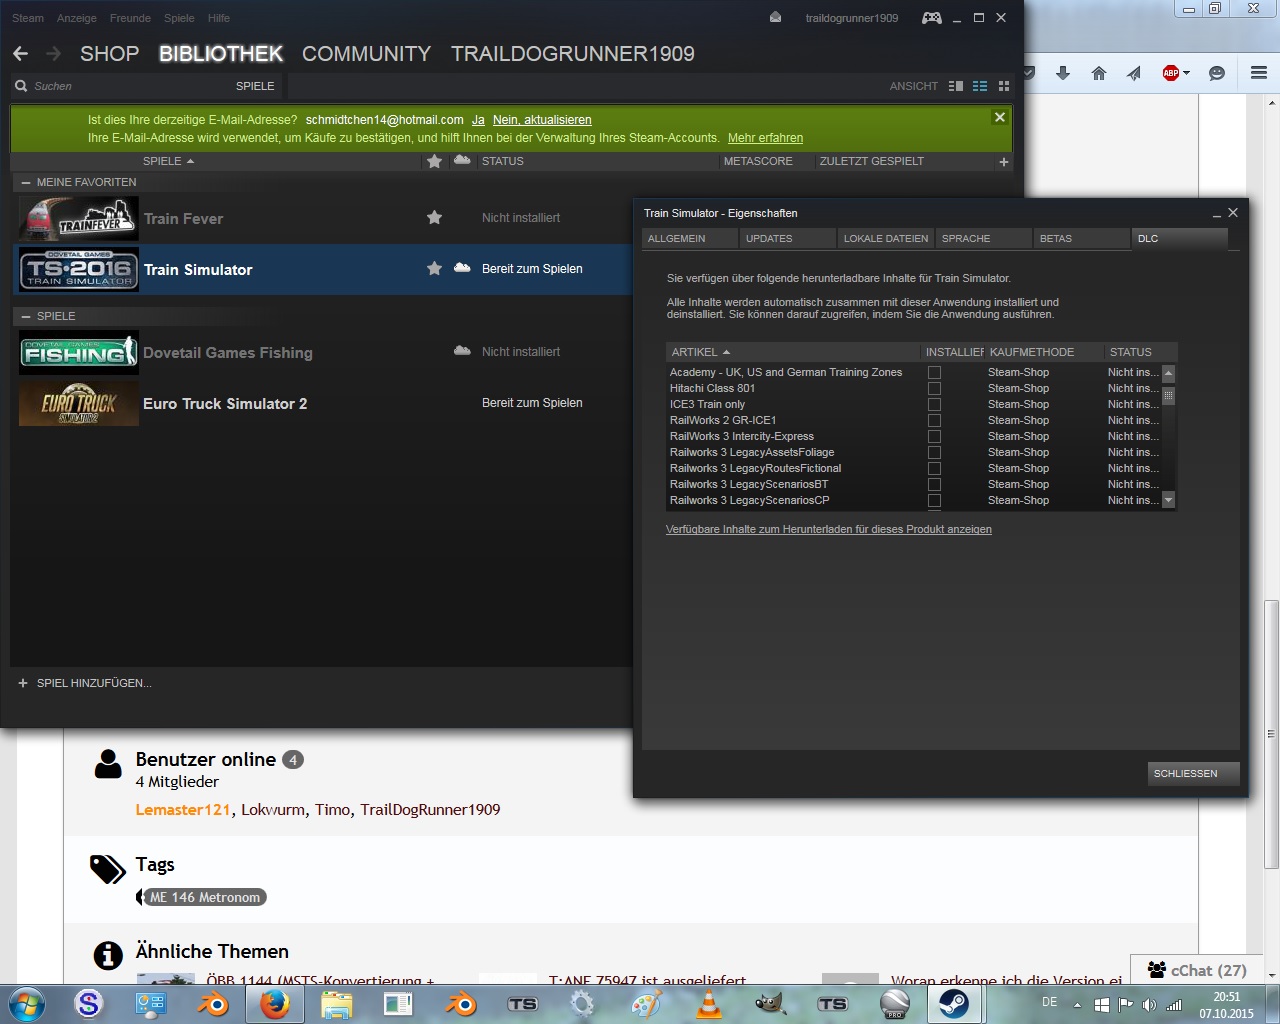Click the paper plane icon in Firefox
This screenshot has width=1280, height=1024.
pyautogui.click(x=1134, y=73)
